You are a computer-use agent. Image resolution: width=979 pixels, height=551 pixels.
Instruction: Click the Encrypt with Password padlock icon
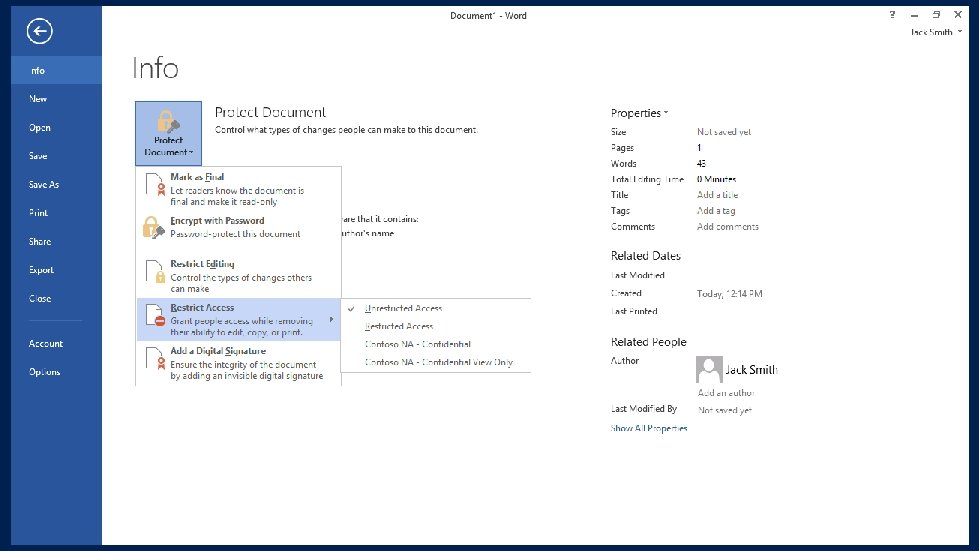154,227
